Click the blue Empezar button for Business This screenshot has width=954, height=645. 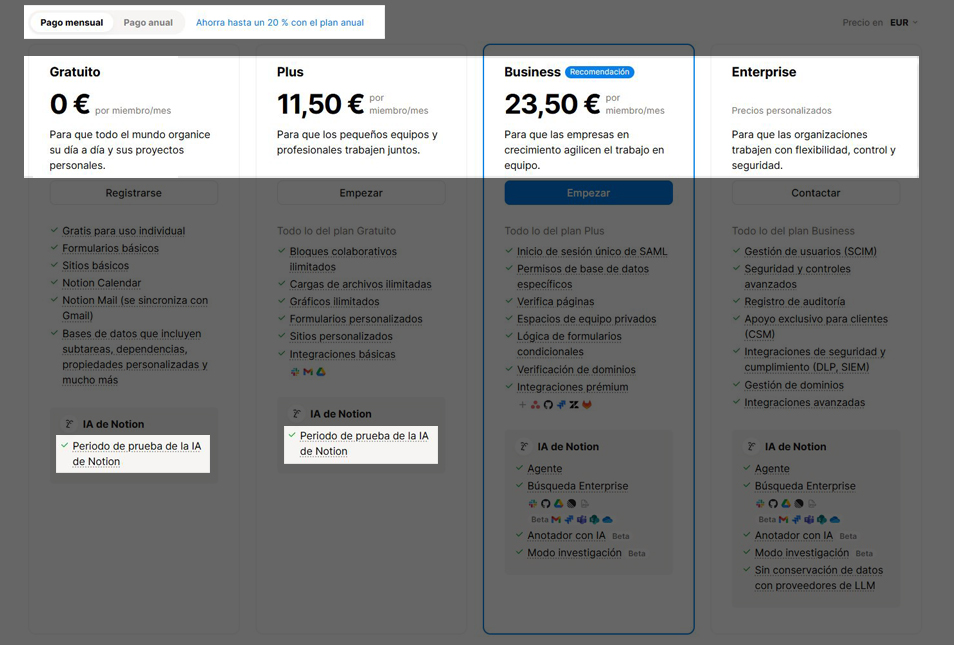pyautogui.click(x=588, y=193)
